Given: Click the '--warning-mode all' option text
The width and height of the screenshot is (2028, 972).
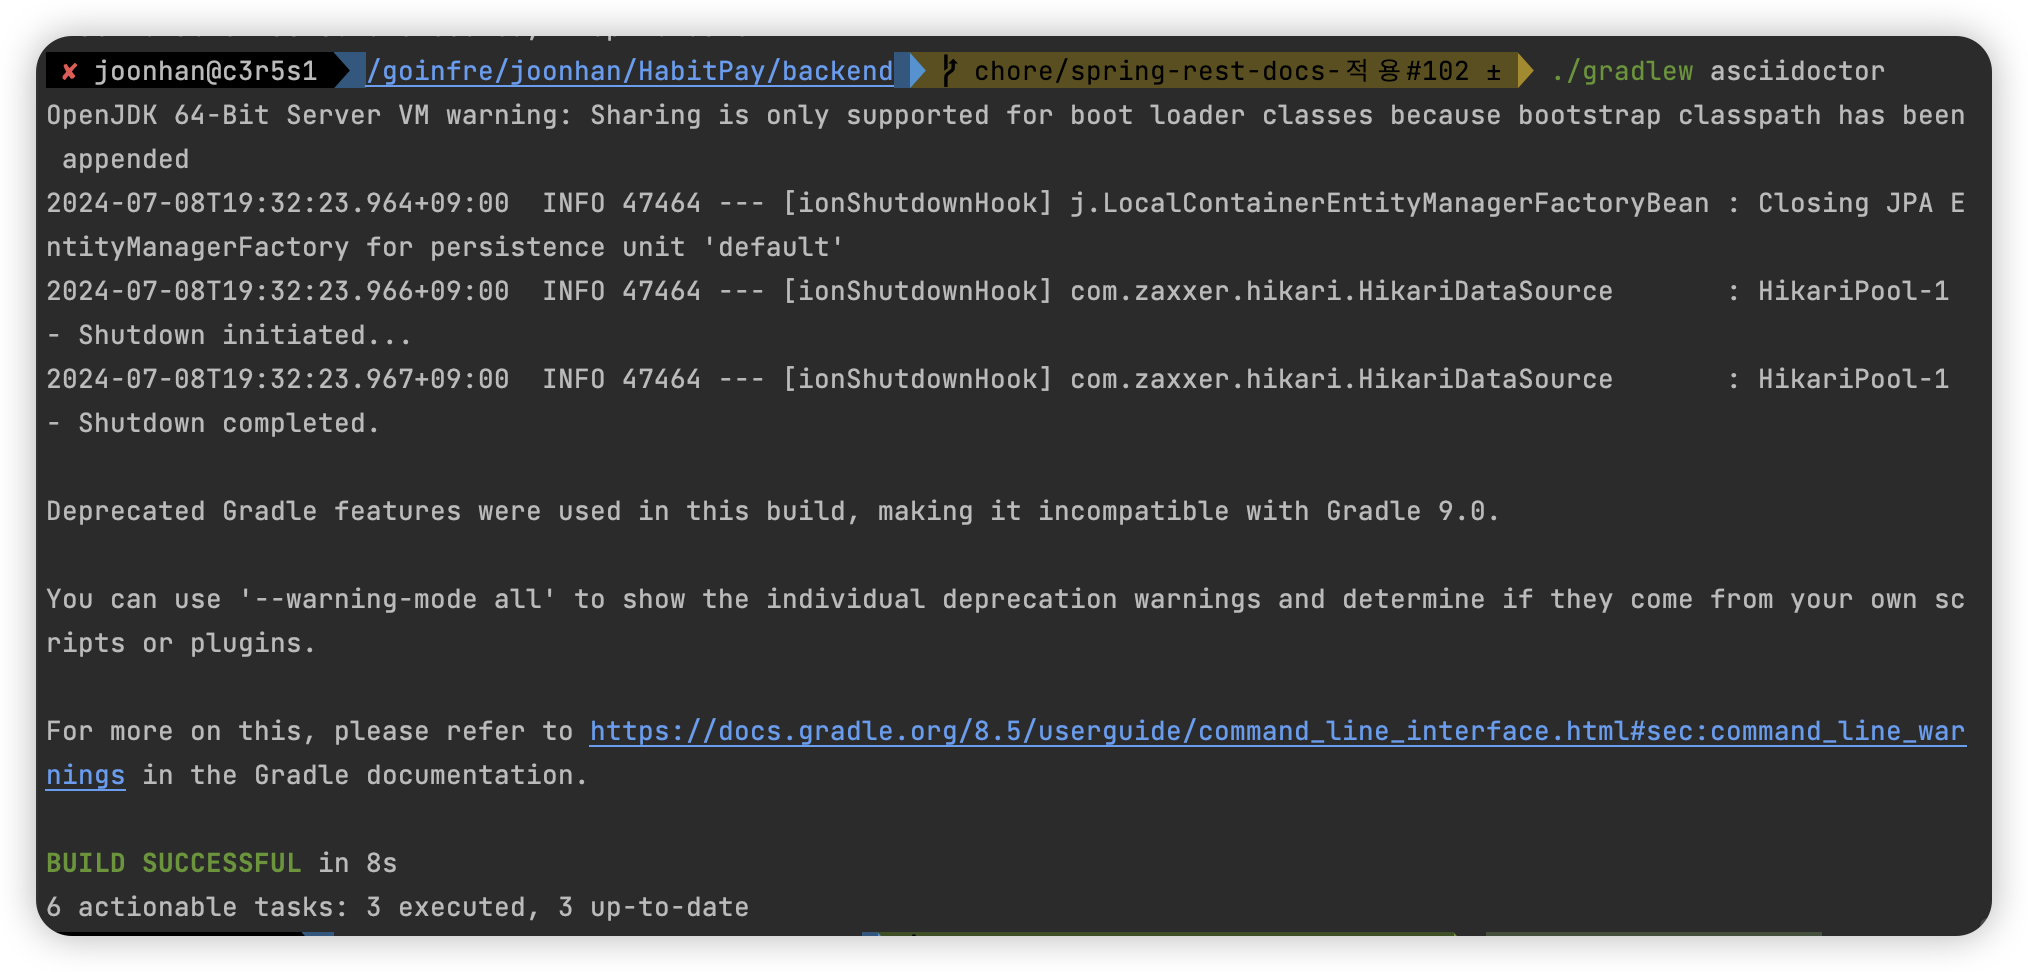Looking at the screenshot, I should [x=398, y=599].
